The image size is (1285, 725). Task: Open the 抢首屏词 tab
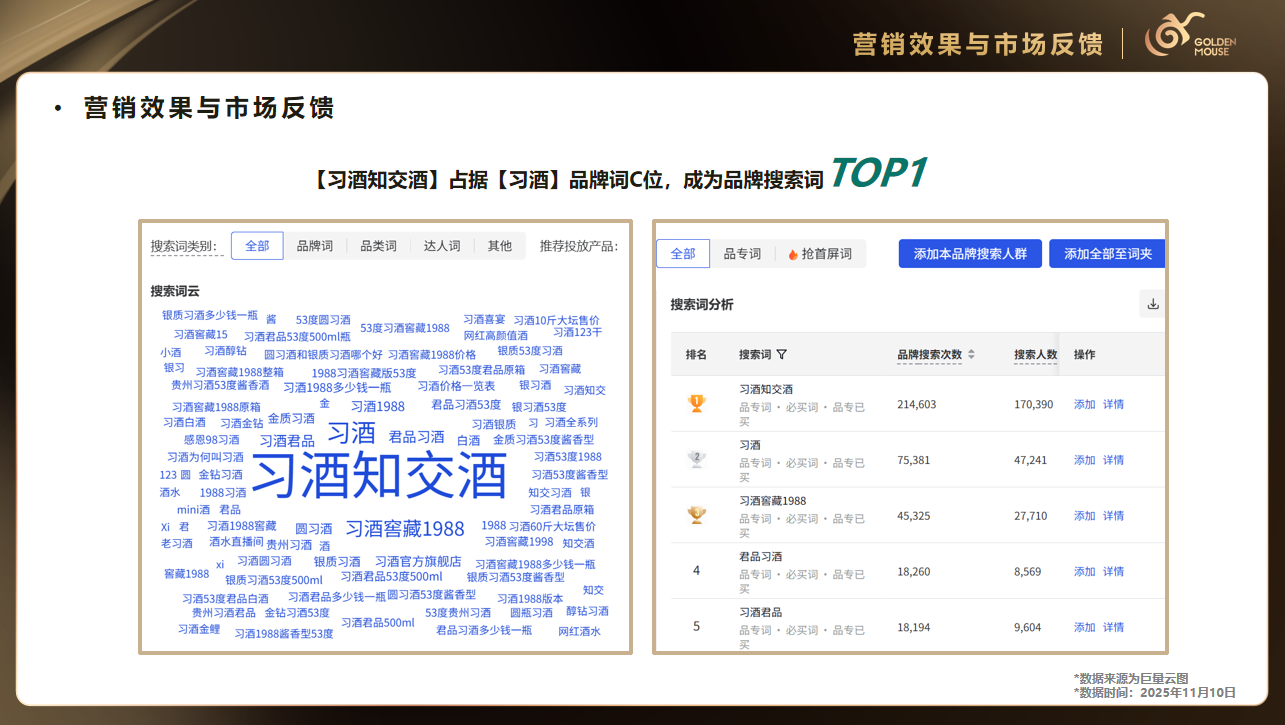click(x=820, y=254)
